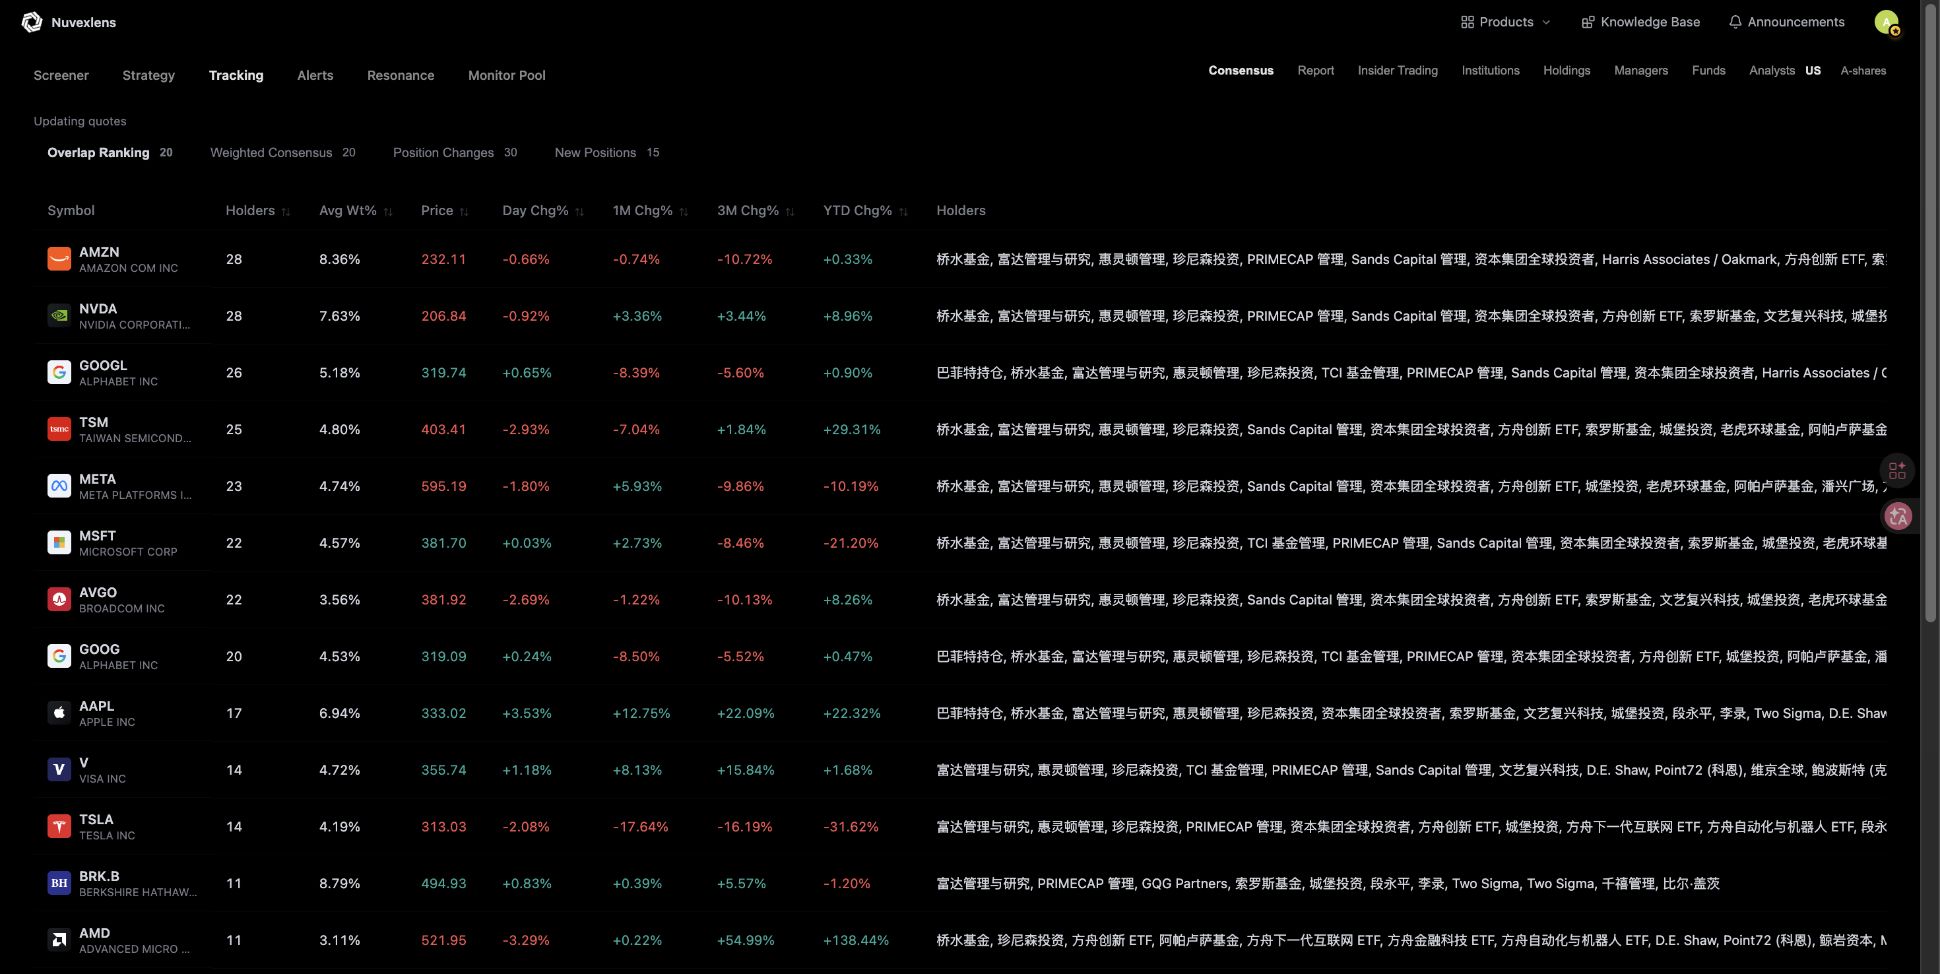Sort by Avg Wt% column arrows
This screenshot has width=1940, height=974.
click(x=388, y=212)
